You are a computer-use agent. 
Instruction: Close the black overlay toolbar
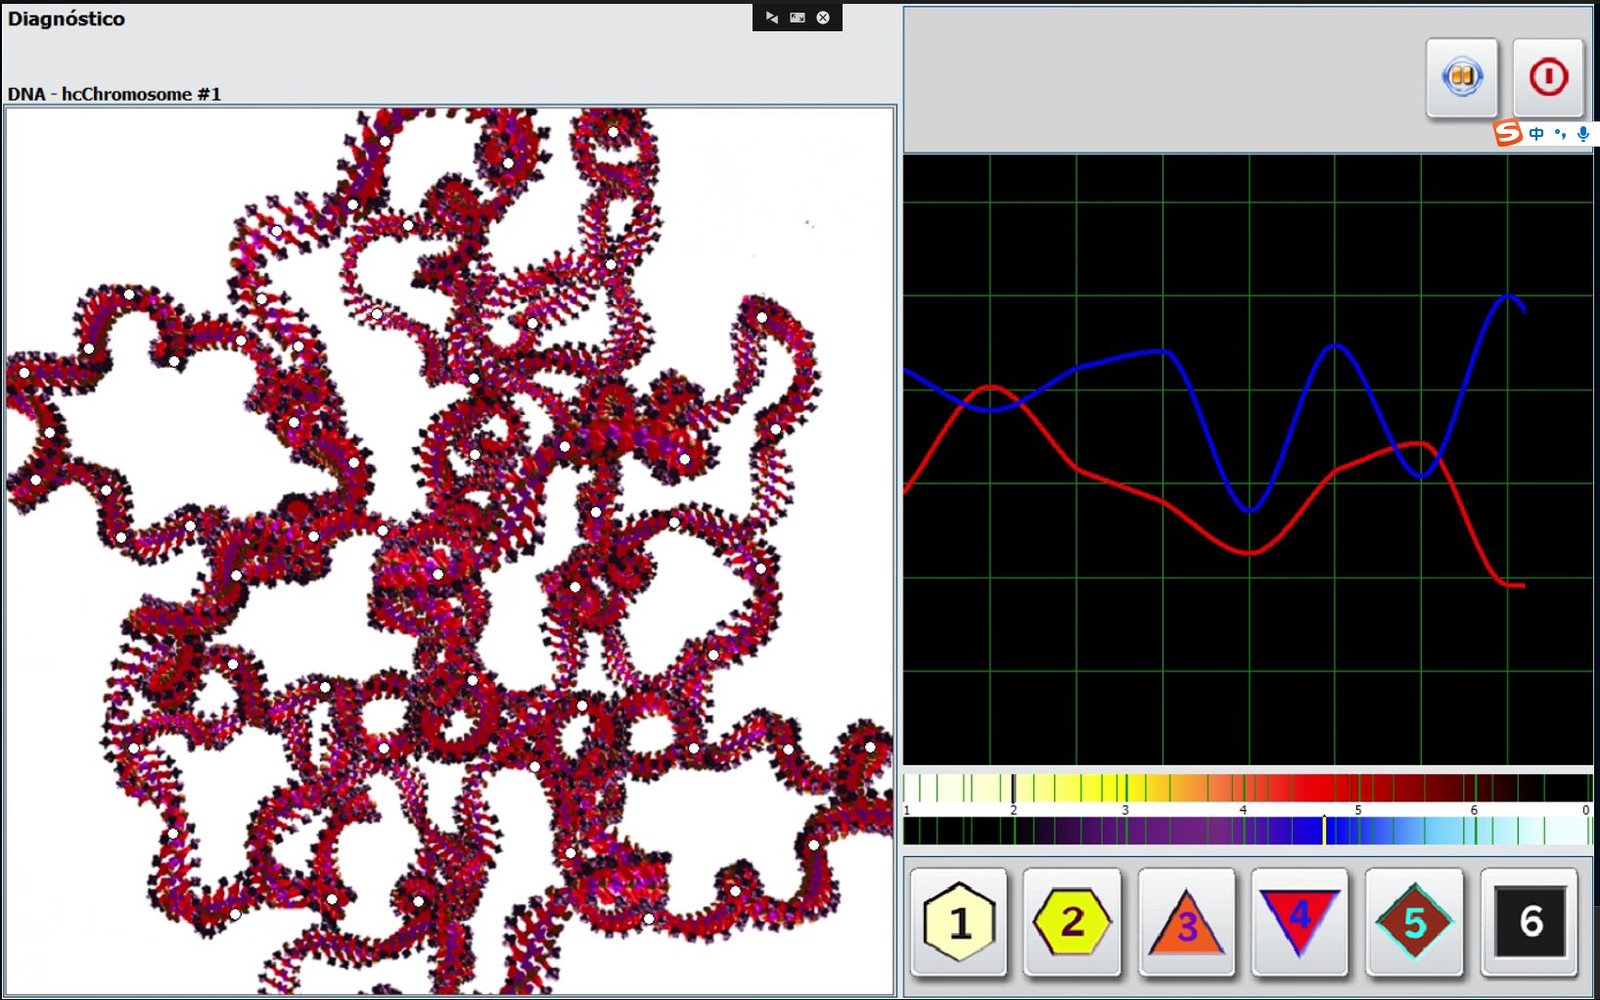point(823,18)
